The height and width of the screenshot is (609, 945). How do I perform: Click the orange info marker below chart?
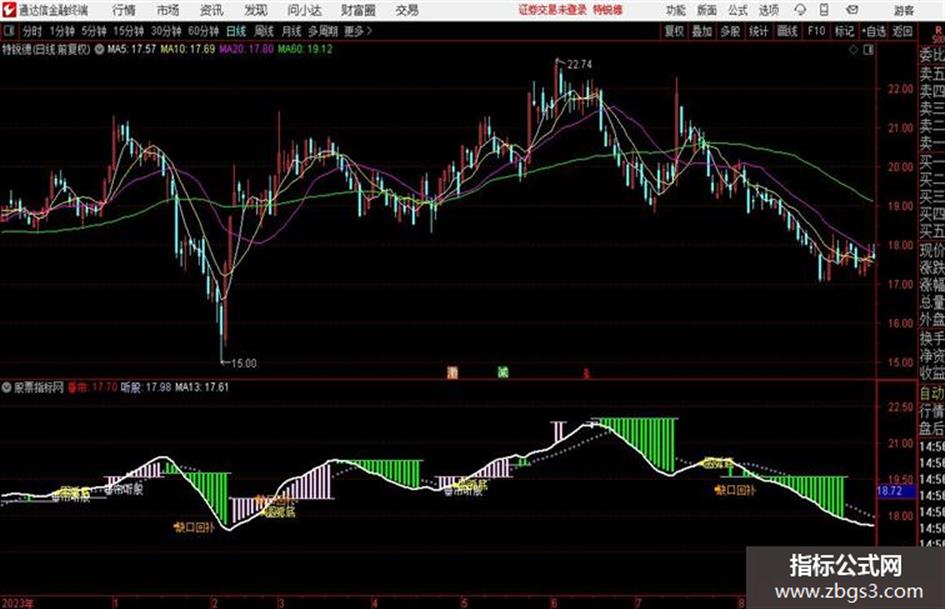click(453, 372)
